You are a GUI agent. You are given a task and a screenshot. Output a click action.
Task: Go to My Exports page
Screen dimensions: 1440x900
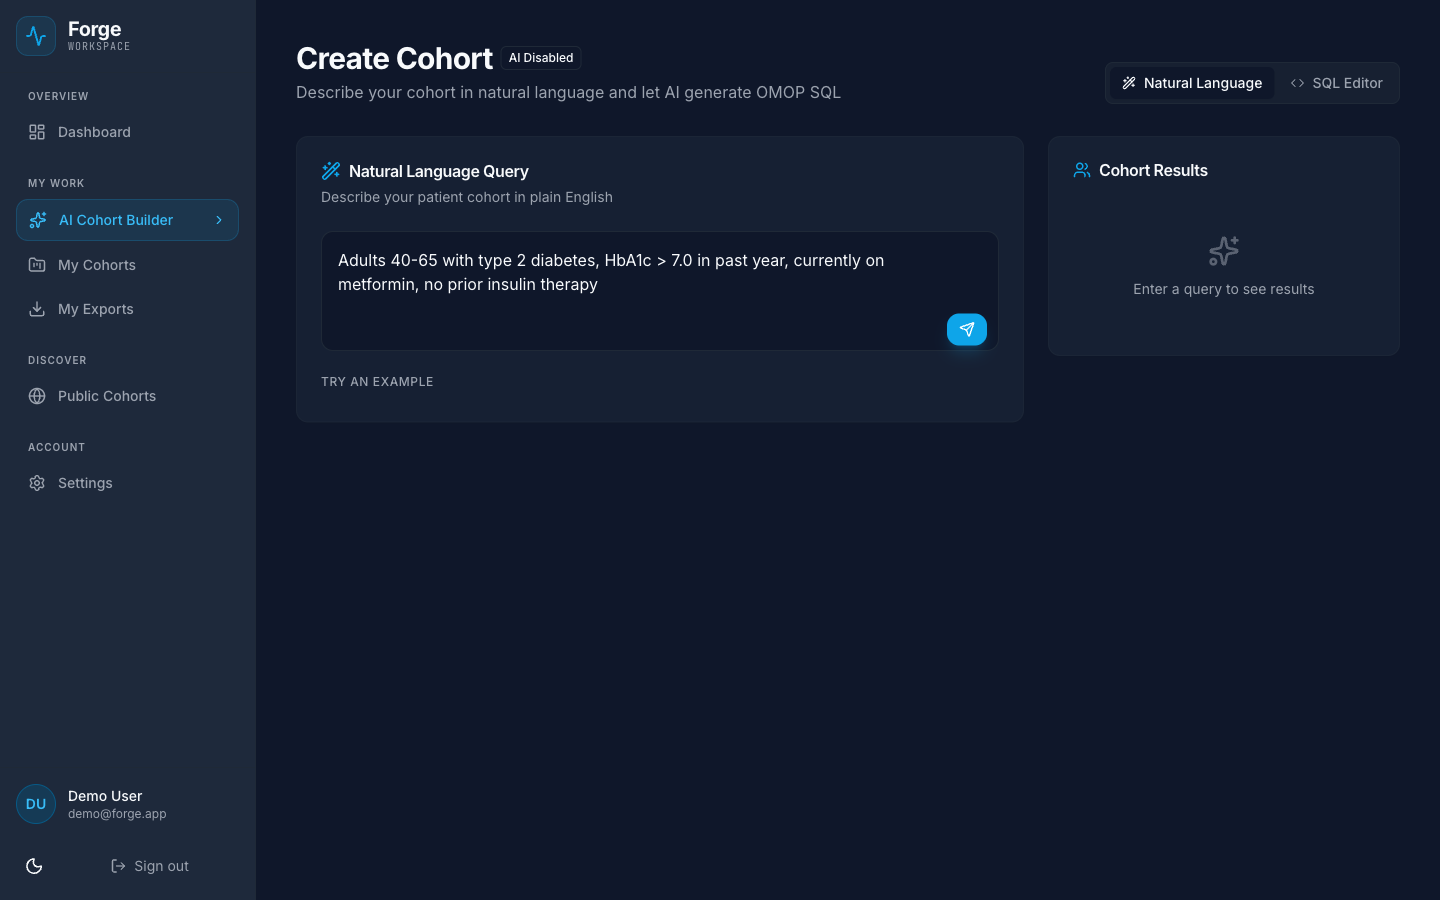[x=96, y=309]
